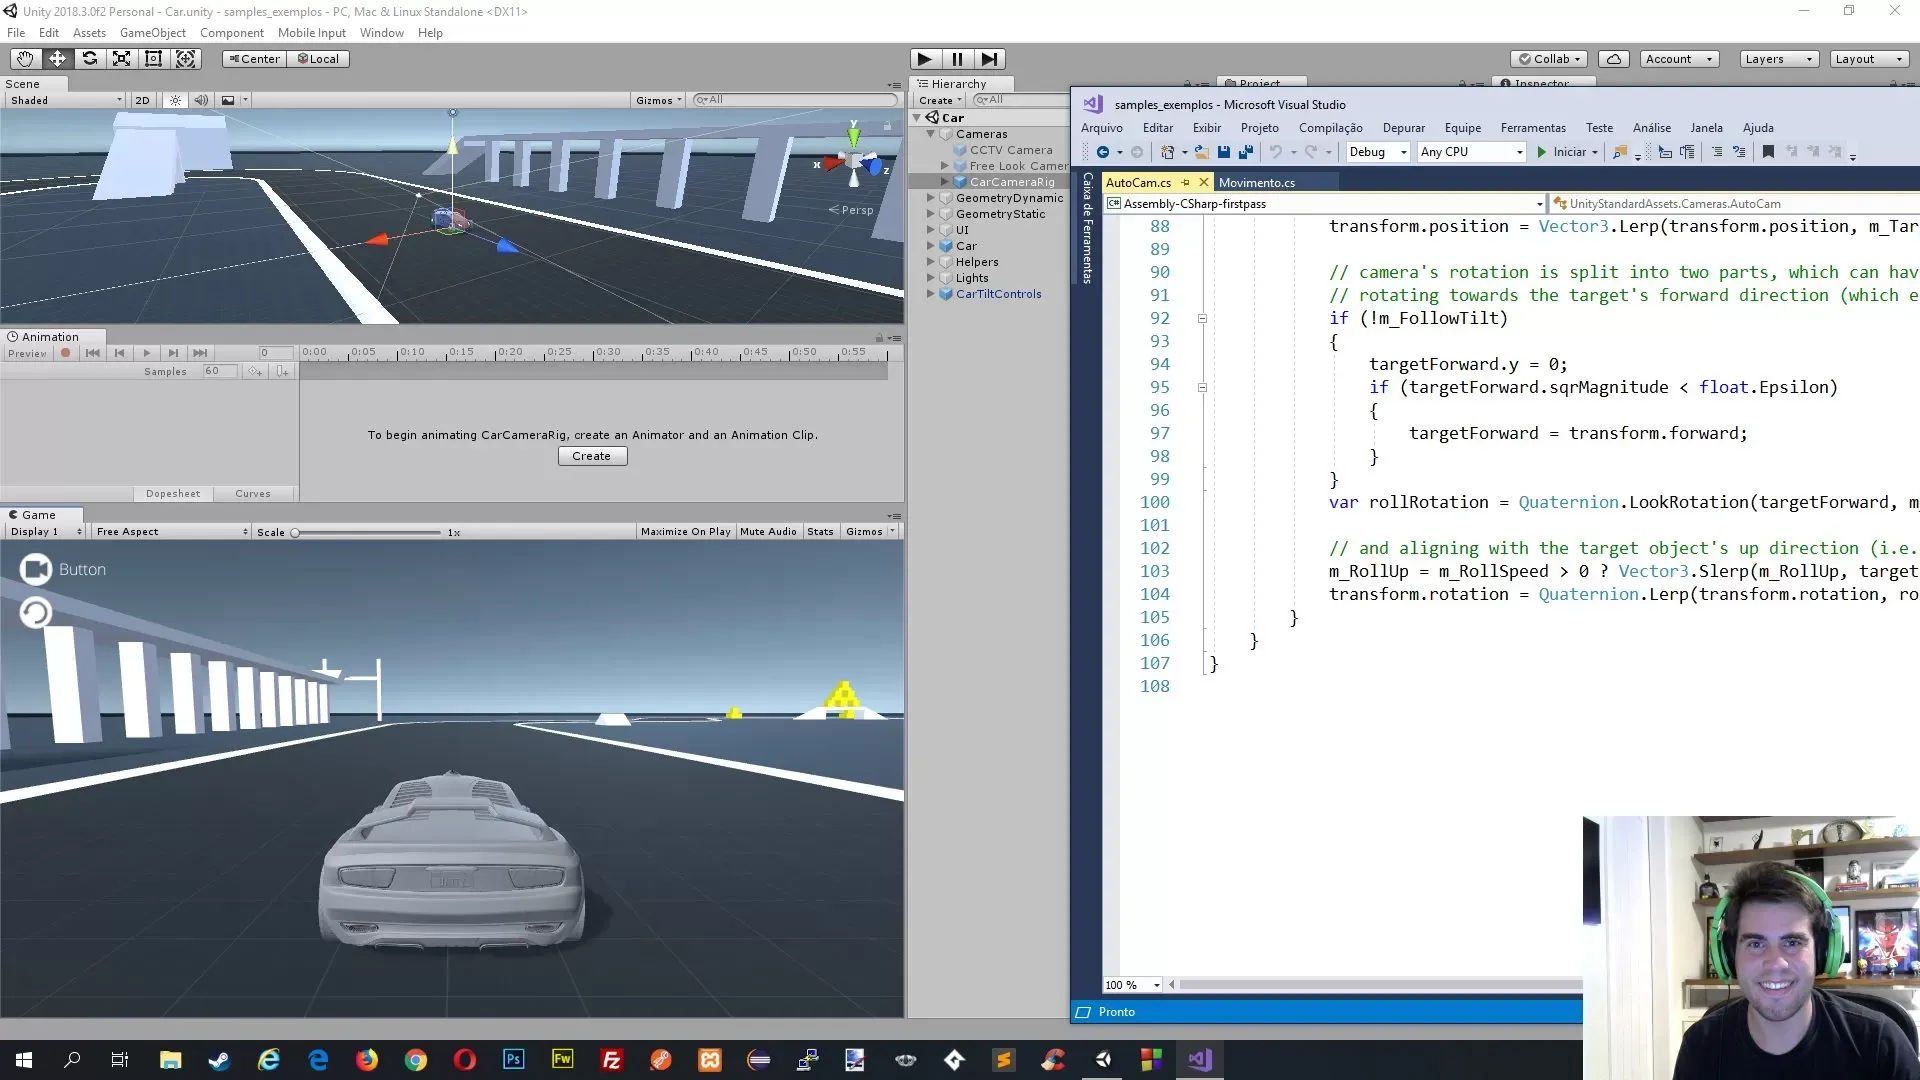Open the Debug configuration dropdown in Visual Studio
This screenshot has width=1920, height=1080.
1377,152
